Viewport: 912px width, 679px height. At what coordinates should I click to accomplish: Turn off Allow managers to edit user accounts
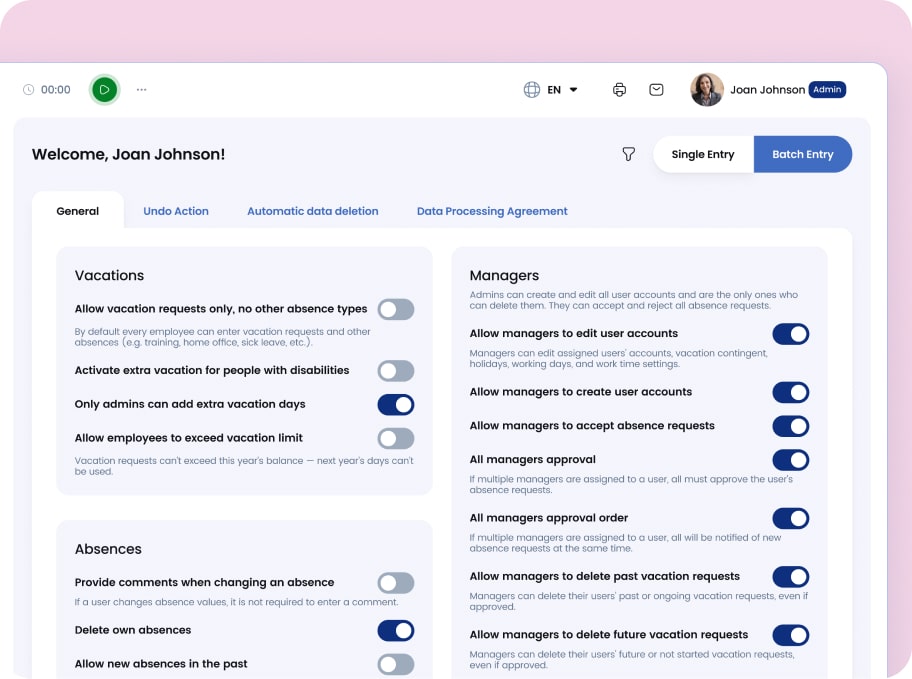(x=790, y=334)
